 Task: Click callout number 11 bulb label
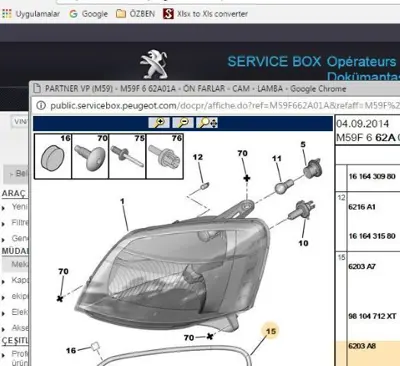point(277,158)
